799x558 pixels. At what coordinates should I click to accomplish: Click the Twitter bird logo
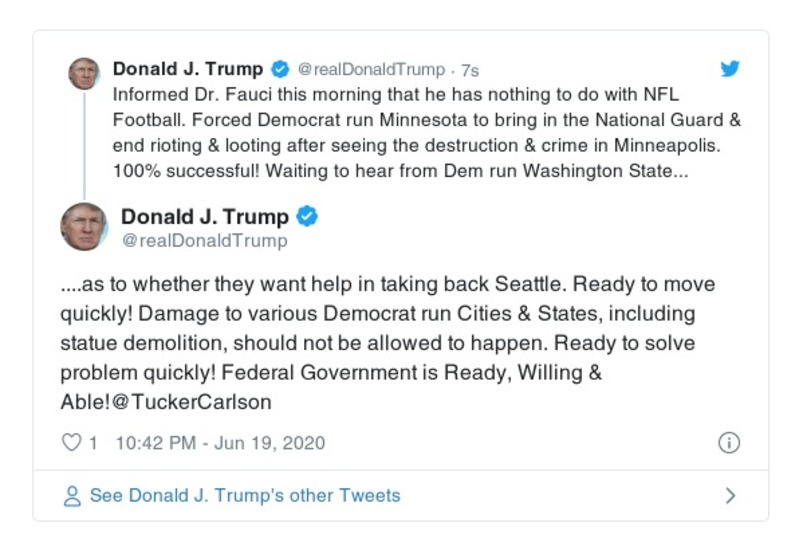(x=731, y=69)
